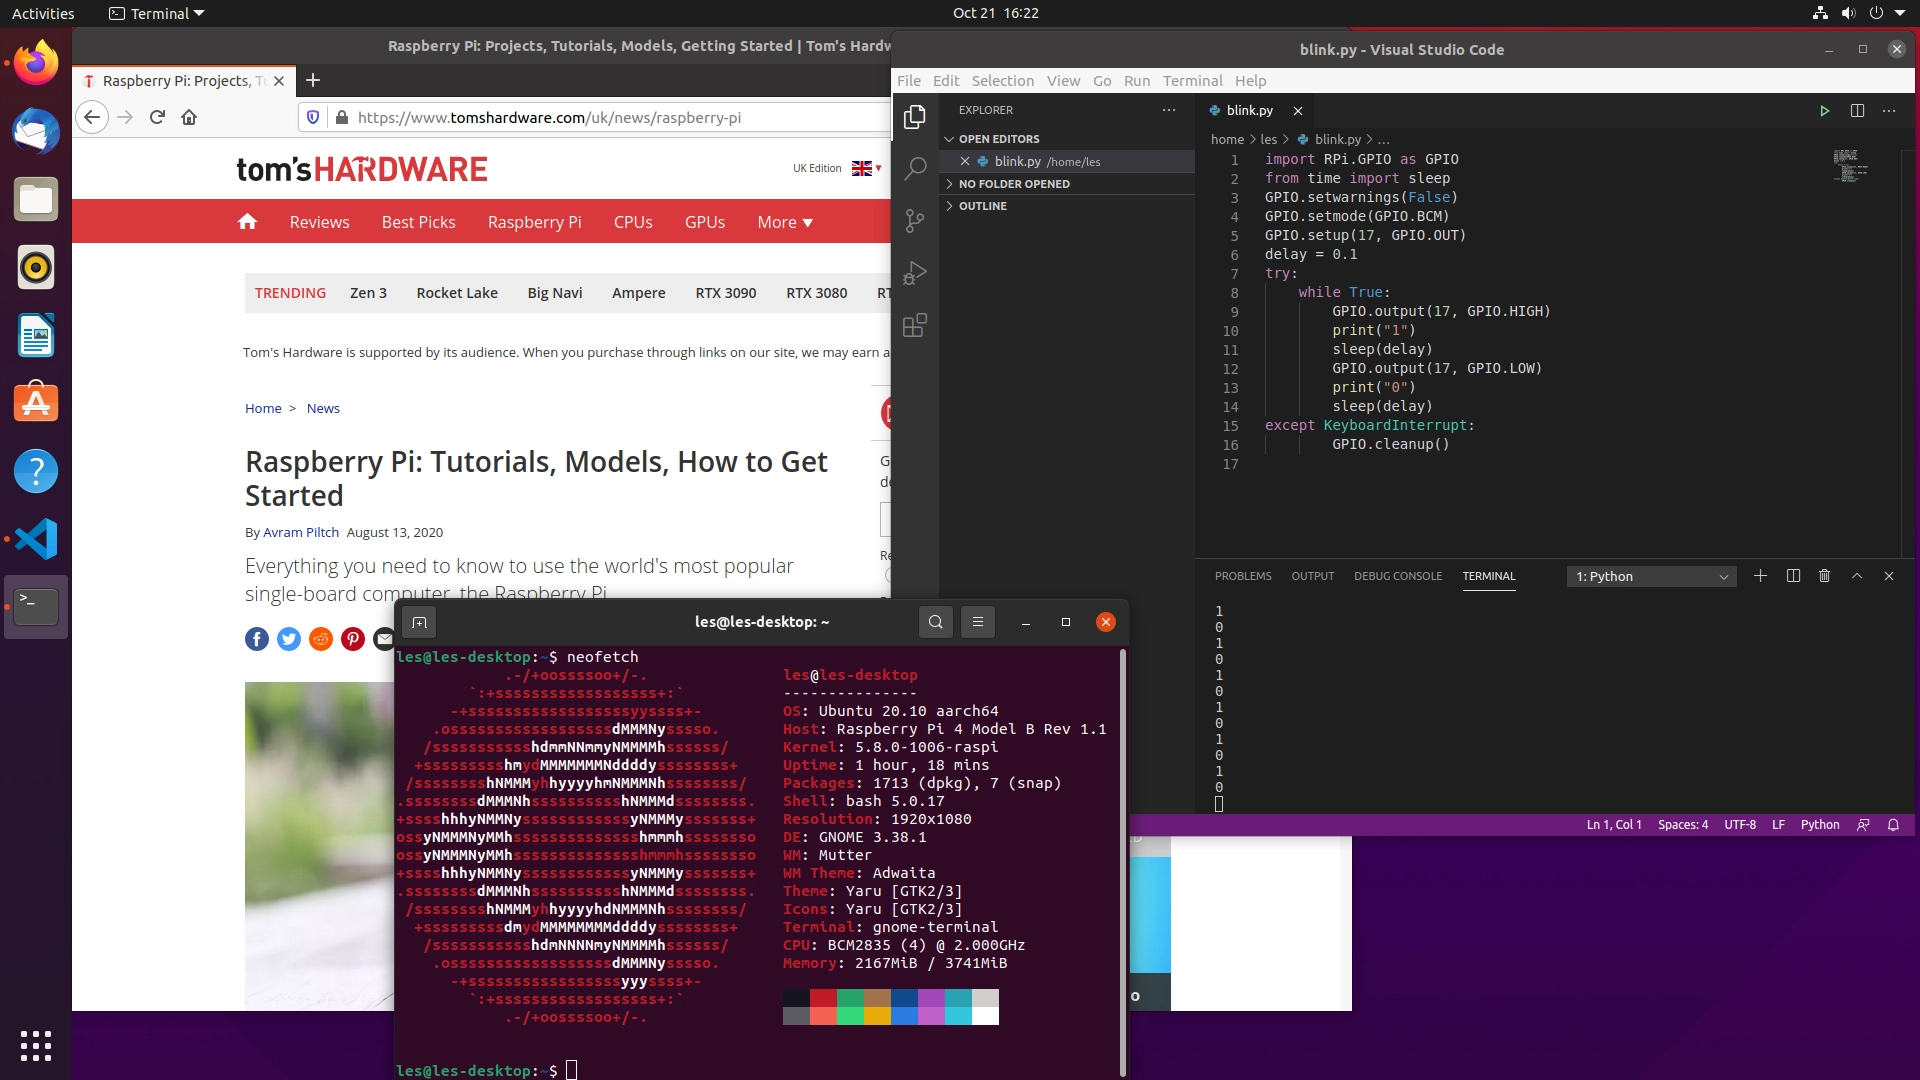Click the Avram Pilch author link

300,532
